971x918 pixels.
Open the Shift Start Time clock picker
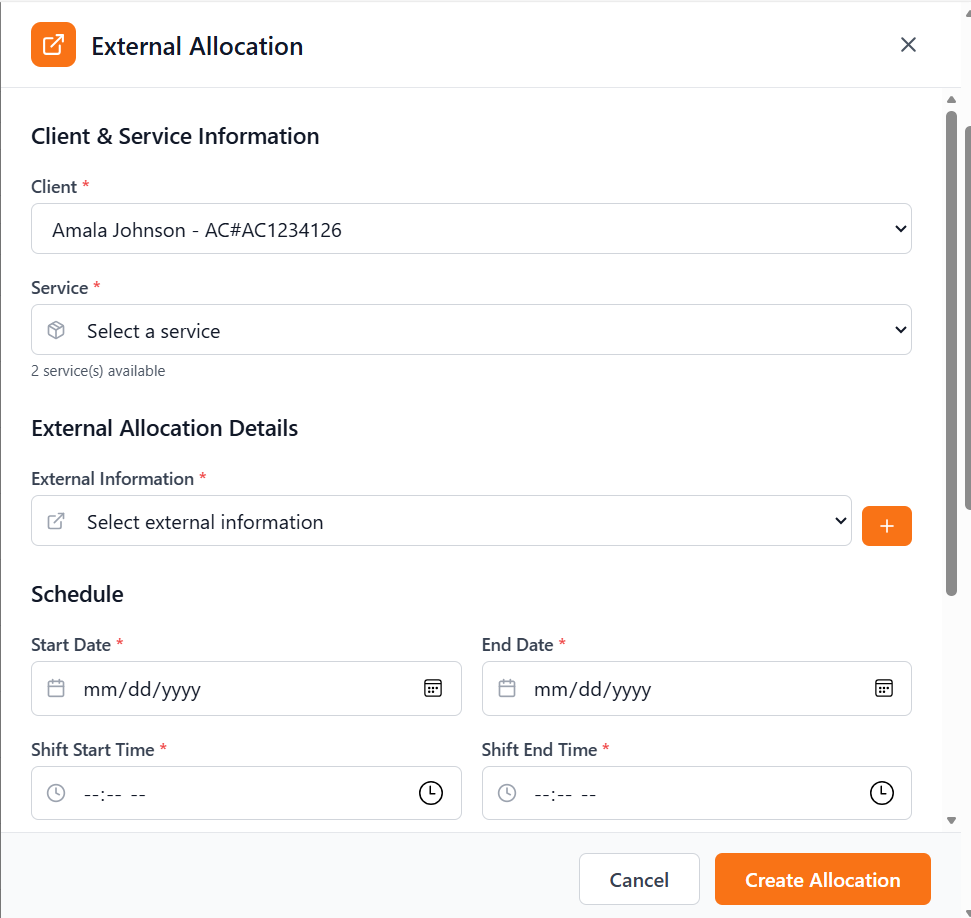click(430, 793)
